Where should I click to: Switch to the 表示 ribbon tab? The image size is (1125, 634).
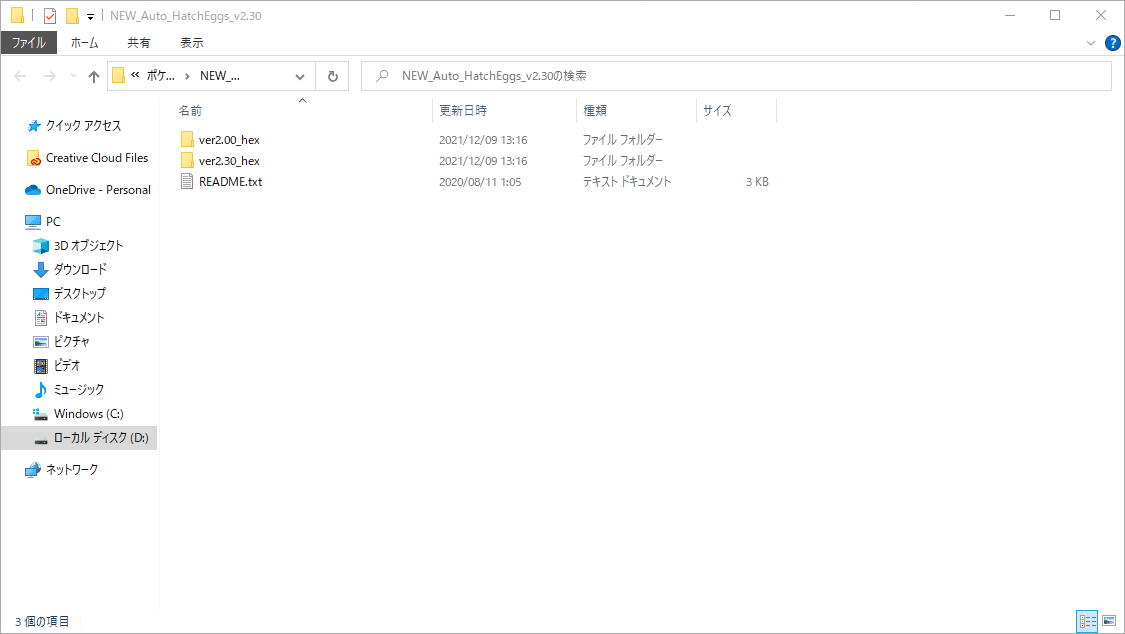pos(192,43)
